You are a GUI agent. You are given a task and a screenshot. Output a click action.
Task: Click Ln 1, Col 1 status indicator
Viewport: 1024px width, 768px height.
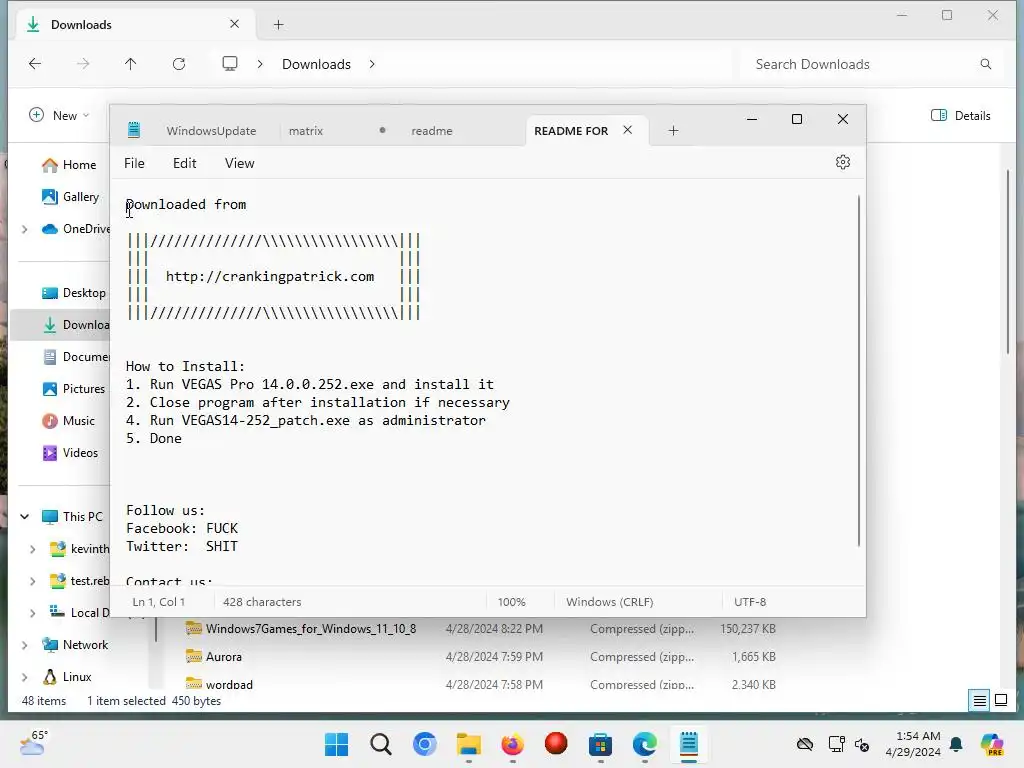159,602
